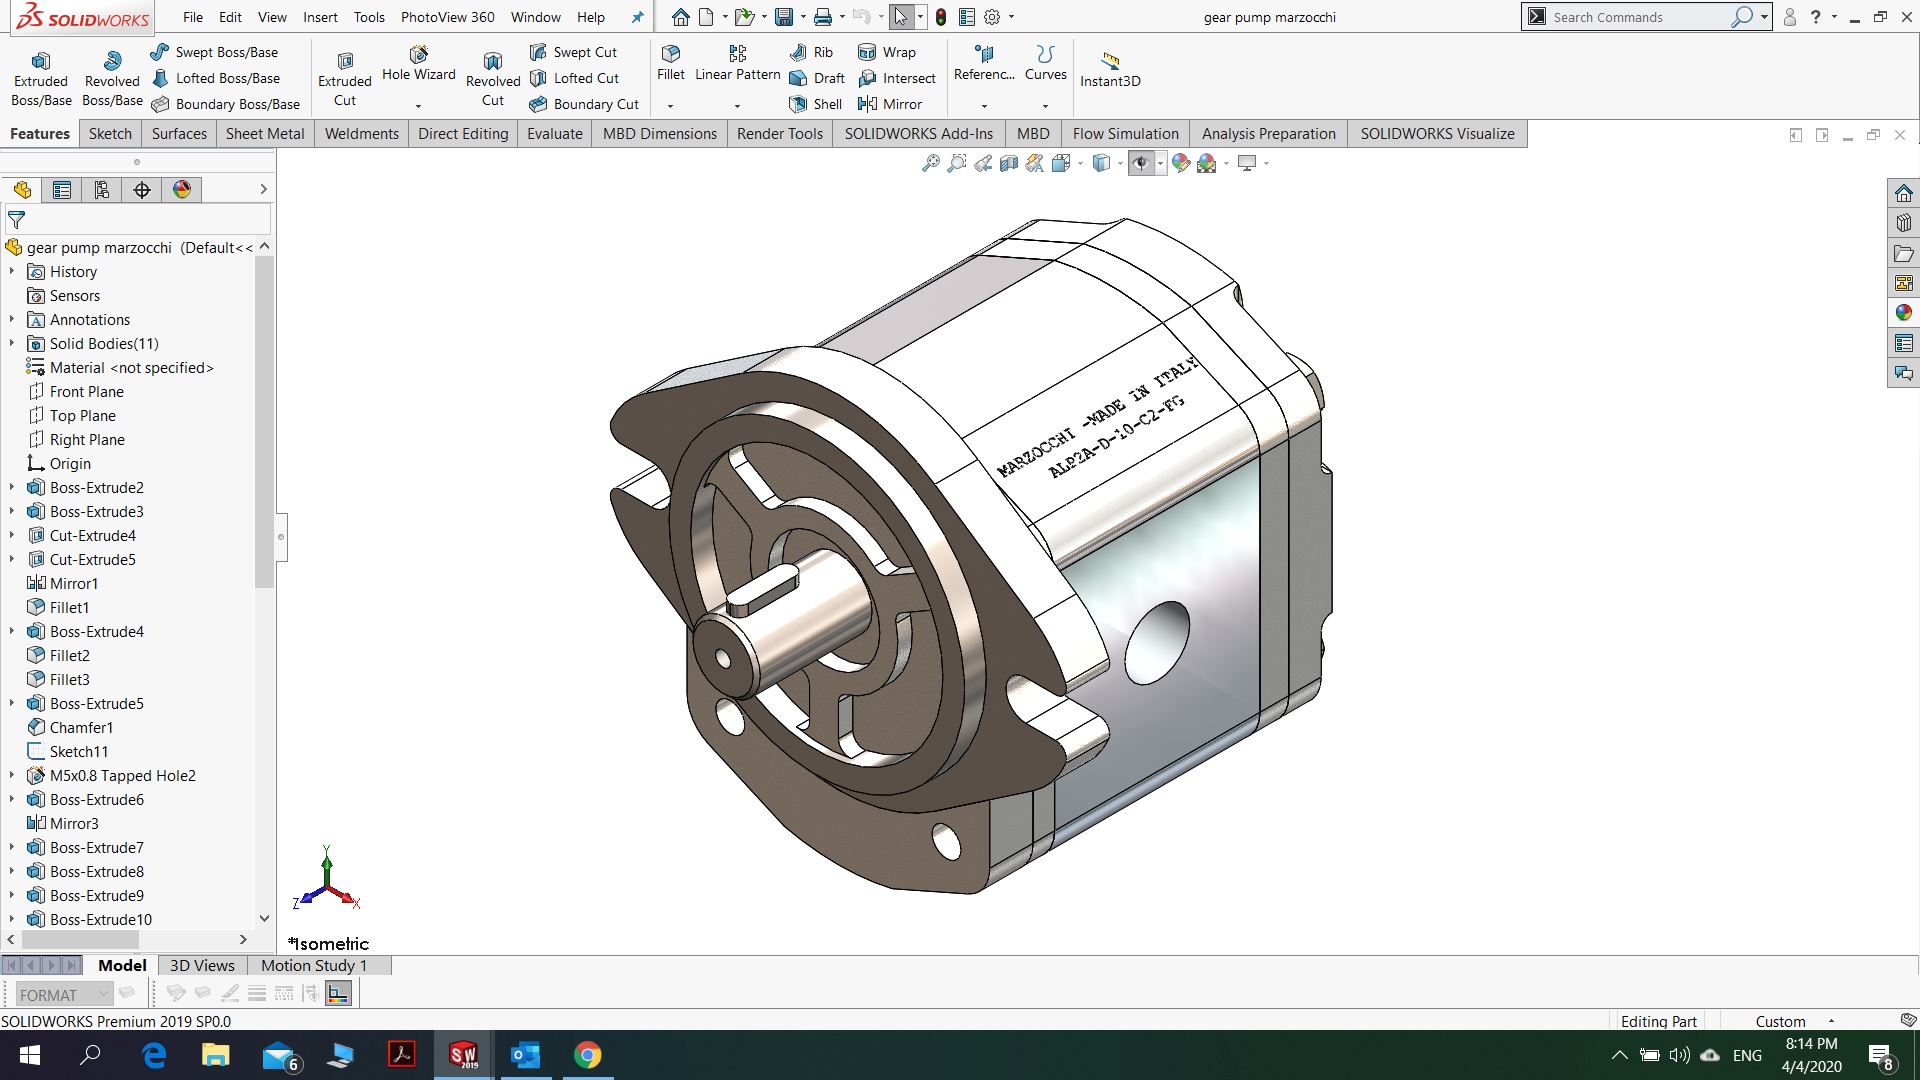Image resolution: width=1920 pixels, height=1080 pixels.
Task: Toggle the History folder open
Action: coord(12,272)
